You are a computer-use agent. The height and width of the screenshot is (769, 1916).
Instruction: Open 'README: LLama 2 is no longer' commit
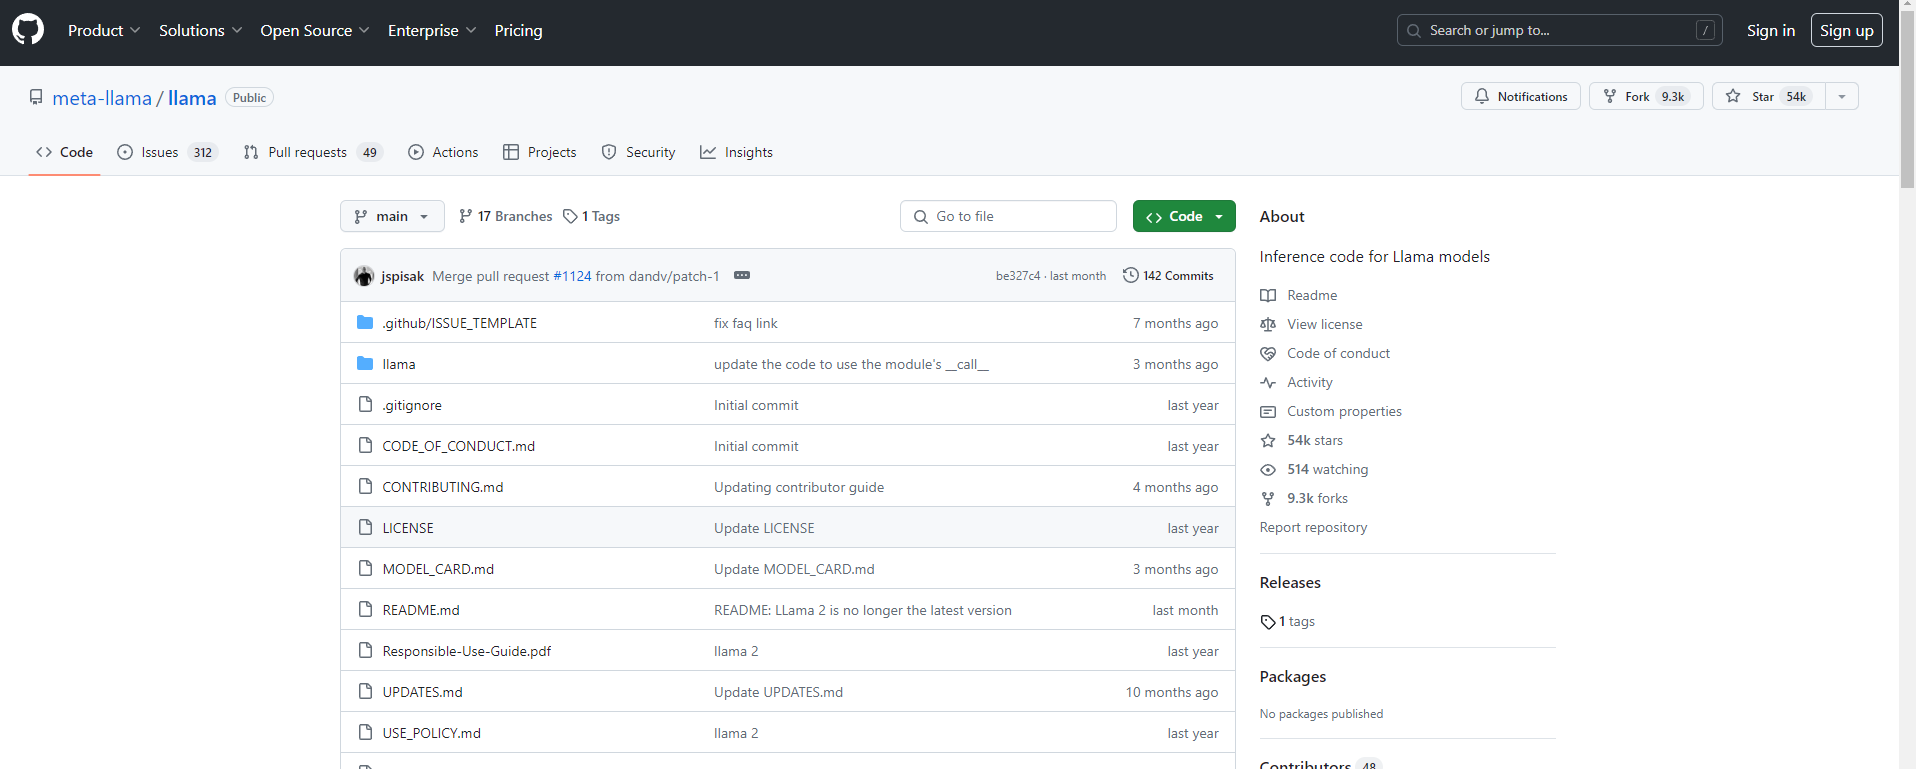click(x=863, y=610)
